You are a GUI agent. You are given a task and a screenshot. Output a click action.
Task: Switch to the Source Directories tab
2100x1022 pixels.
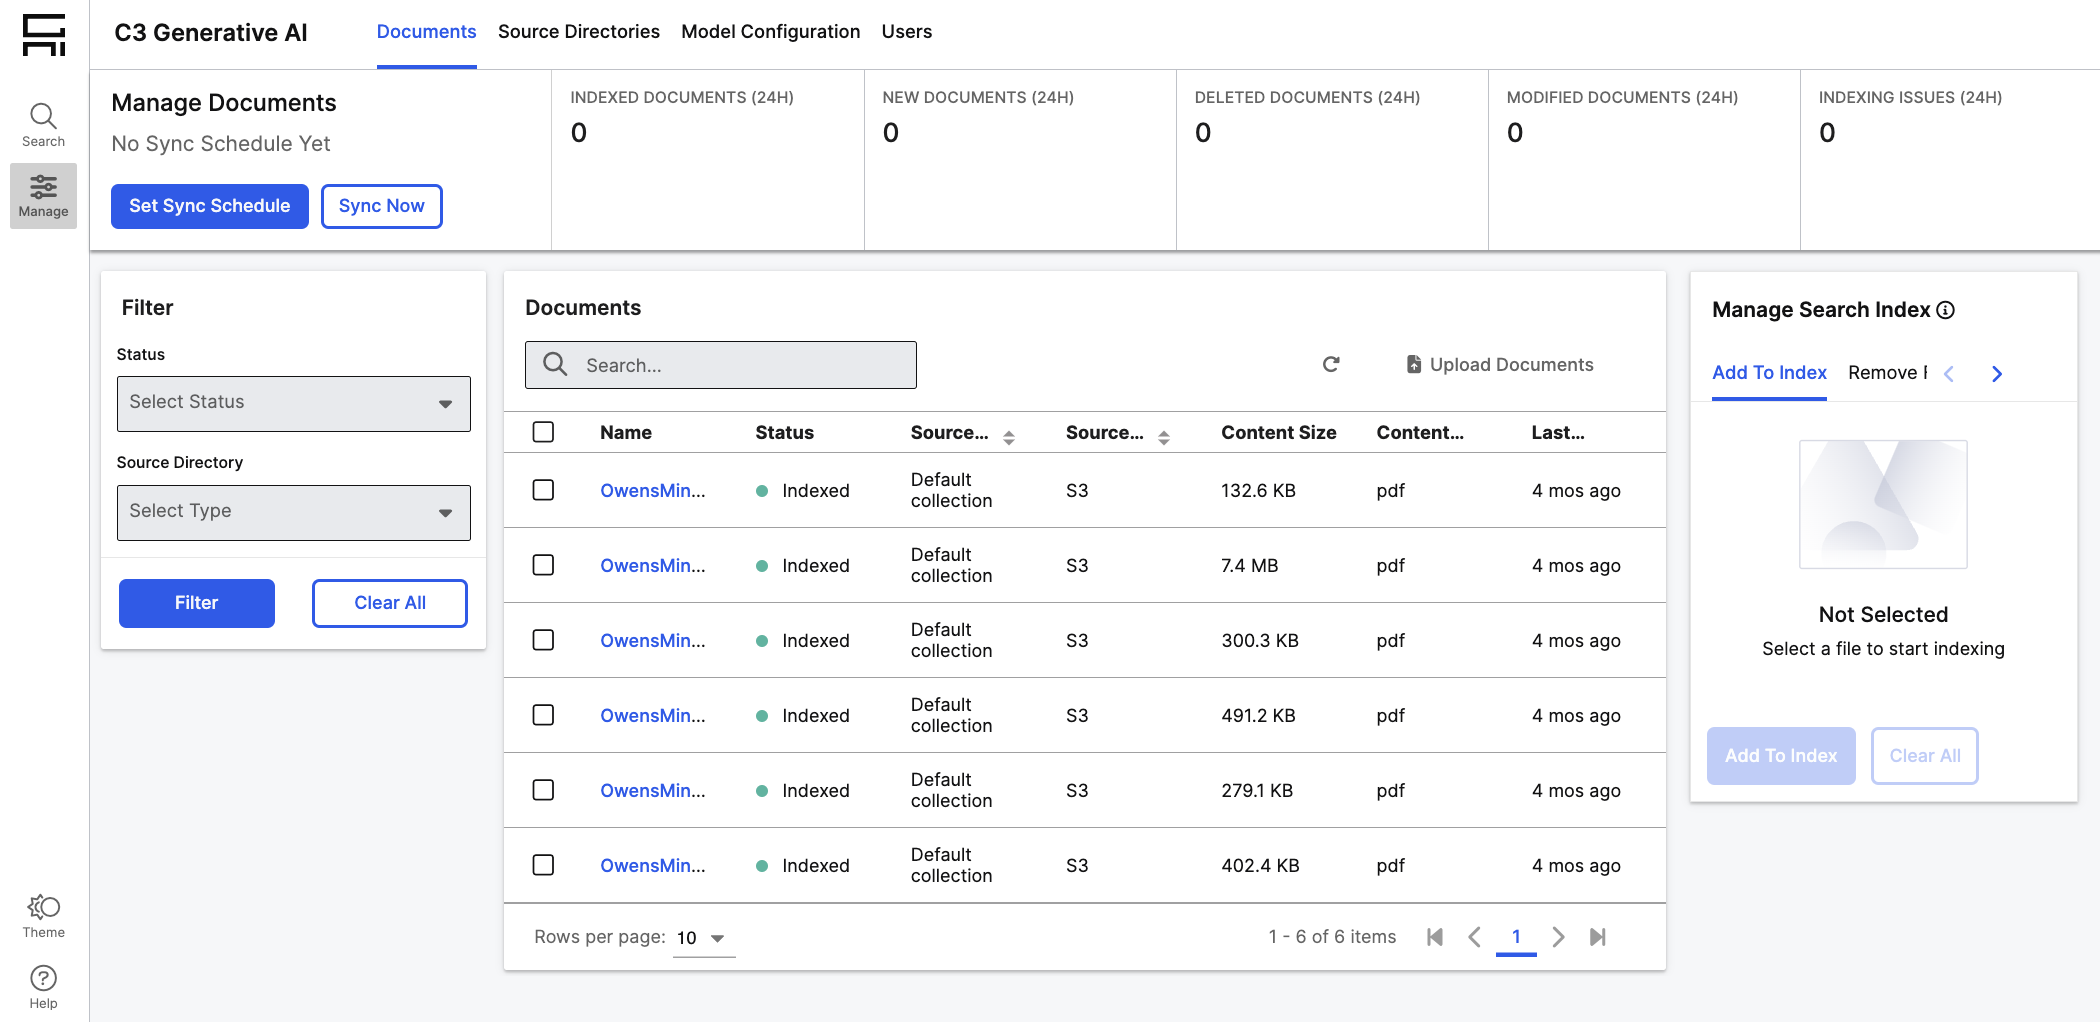tap(578, 32)
